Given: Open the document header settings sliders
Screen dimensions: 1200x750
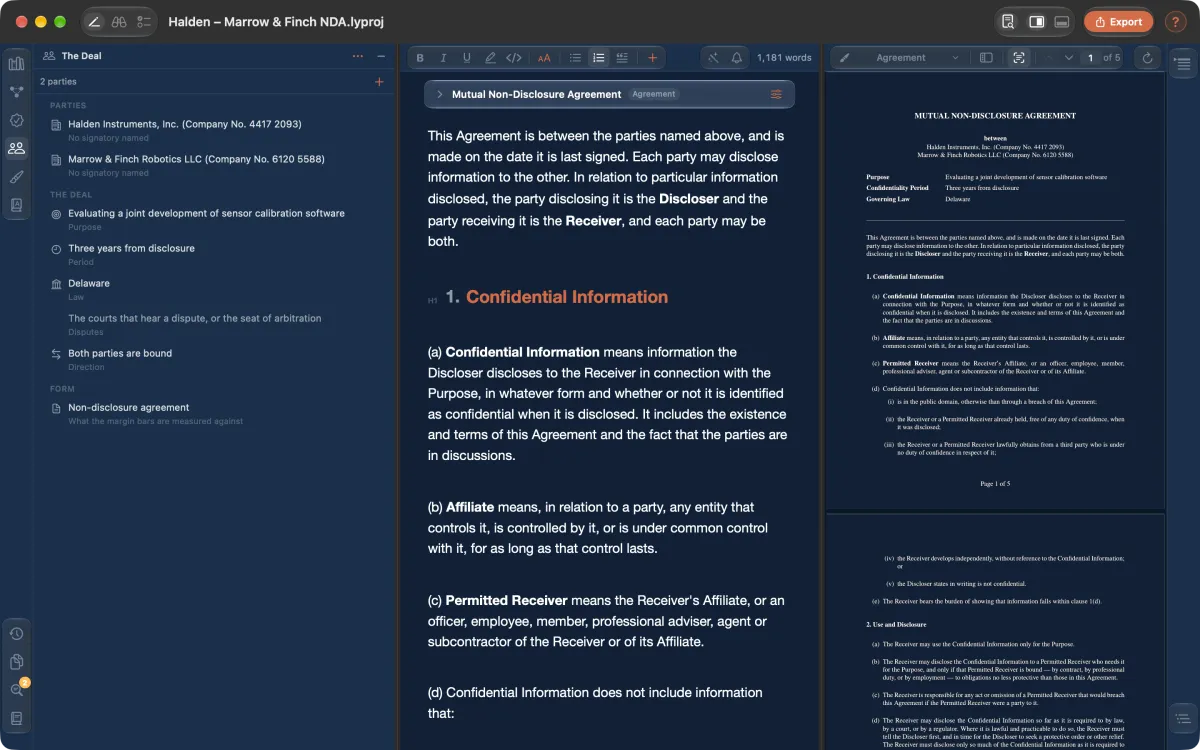Looking at the screenshot, I should pyautogui.click(x=776, y=94).
